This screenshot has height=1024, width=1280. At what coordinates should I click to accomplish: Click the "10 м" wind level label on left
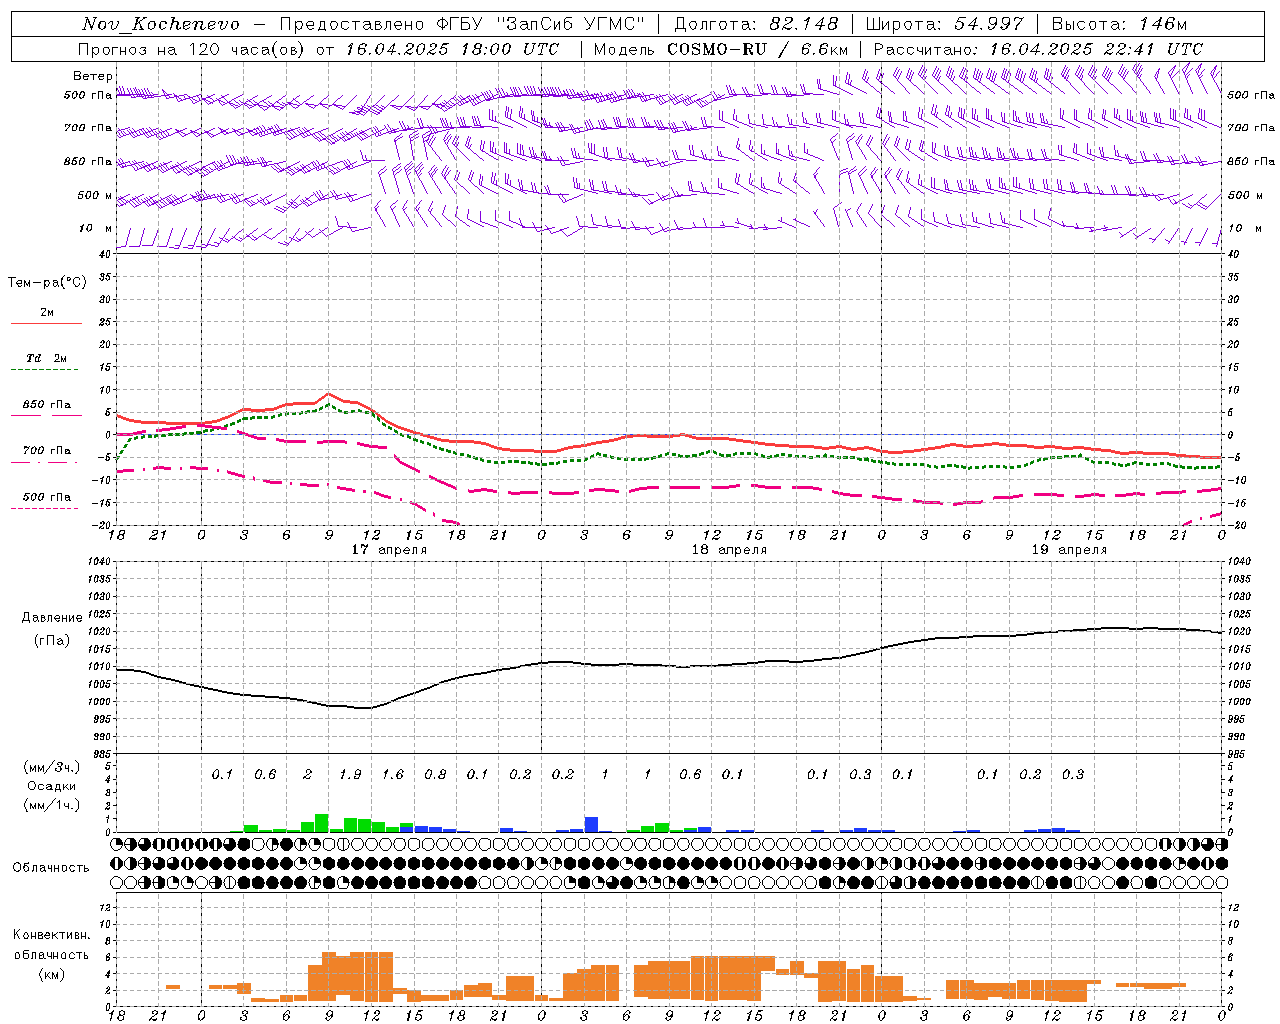95,228
